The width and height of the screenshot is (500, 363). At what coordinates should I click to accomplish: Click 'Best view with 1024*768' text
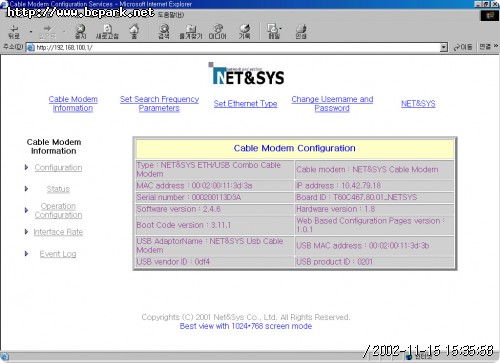[246, 326]
